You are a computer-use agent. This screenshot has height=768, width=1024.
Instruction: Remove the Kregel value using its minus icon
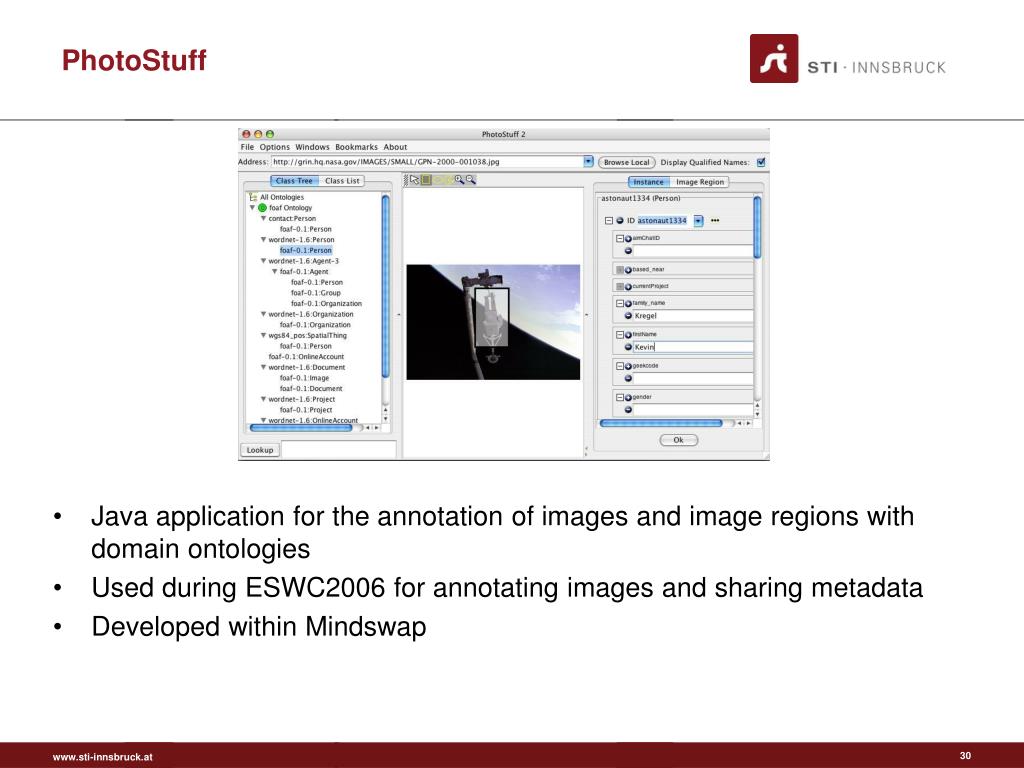[628, 315]
